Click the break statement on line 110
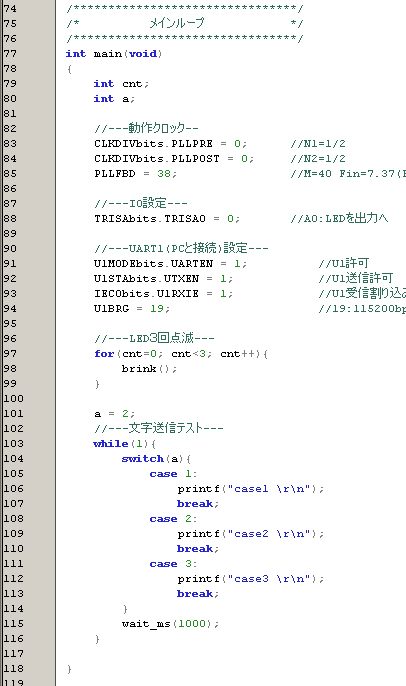This screenshot has height=686, width=406. point(198,549)
